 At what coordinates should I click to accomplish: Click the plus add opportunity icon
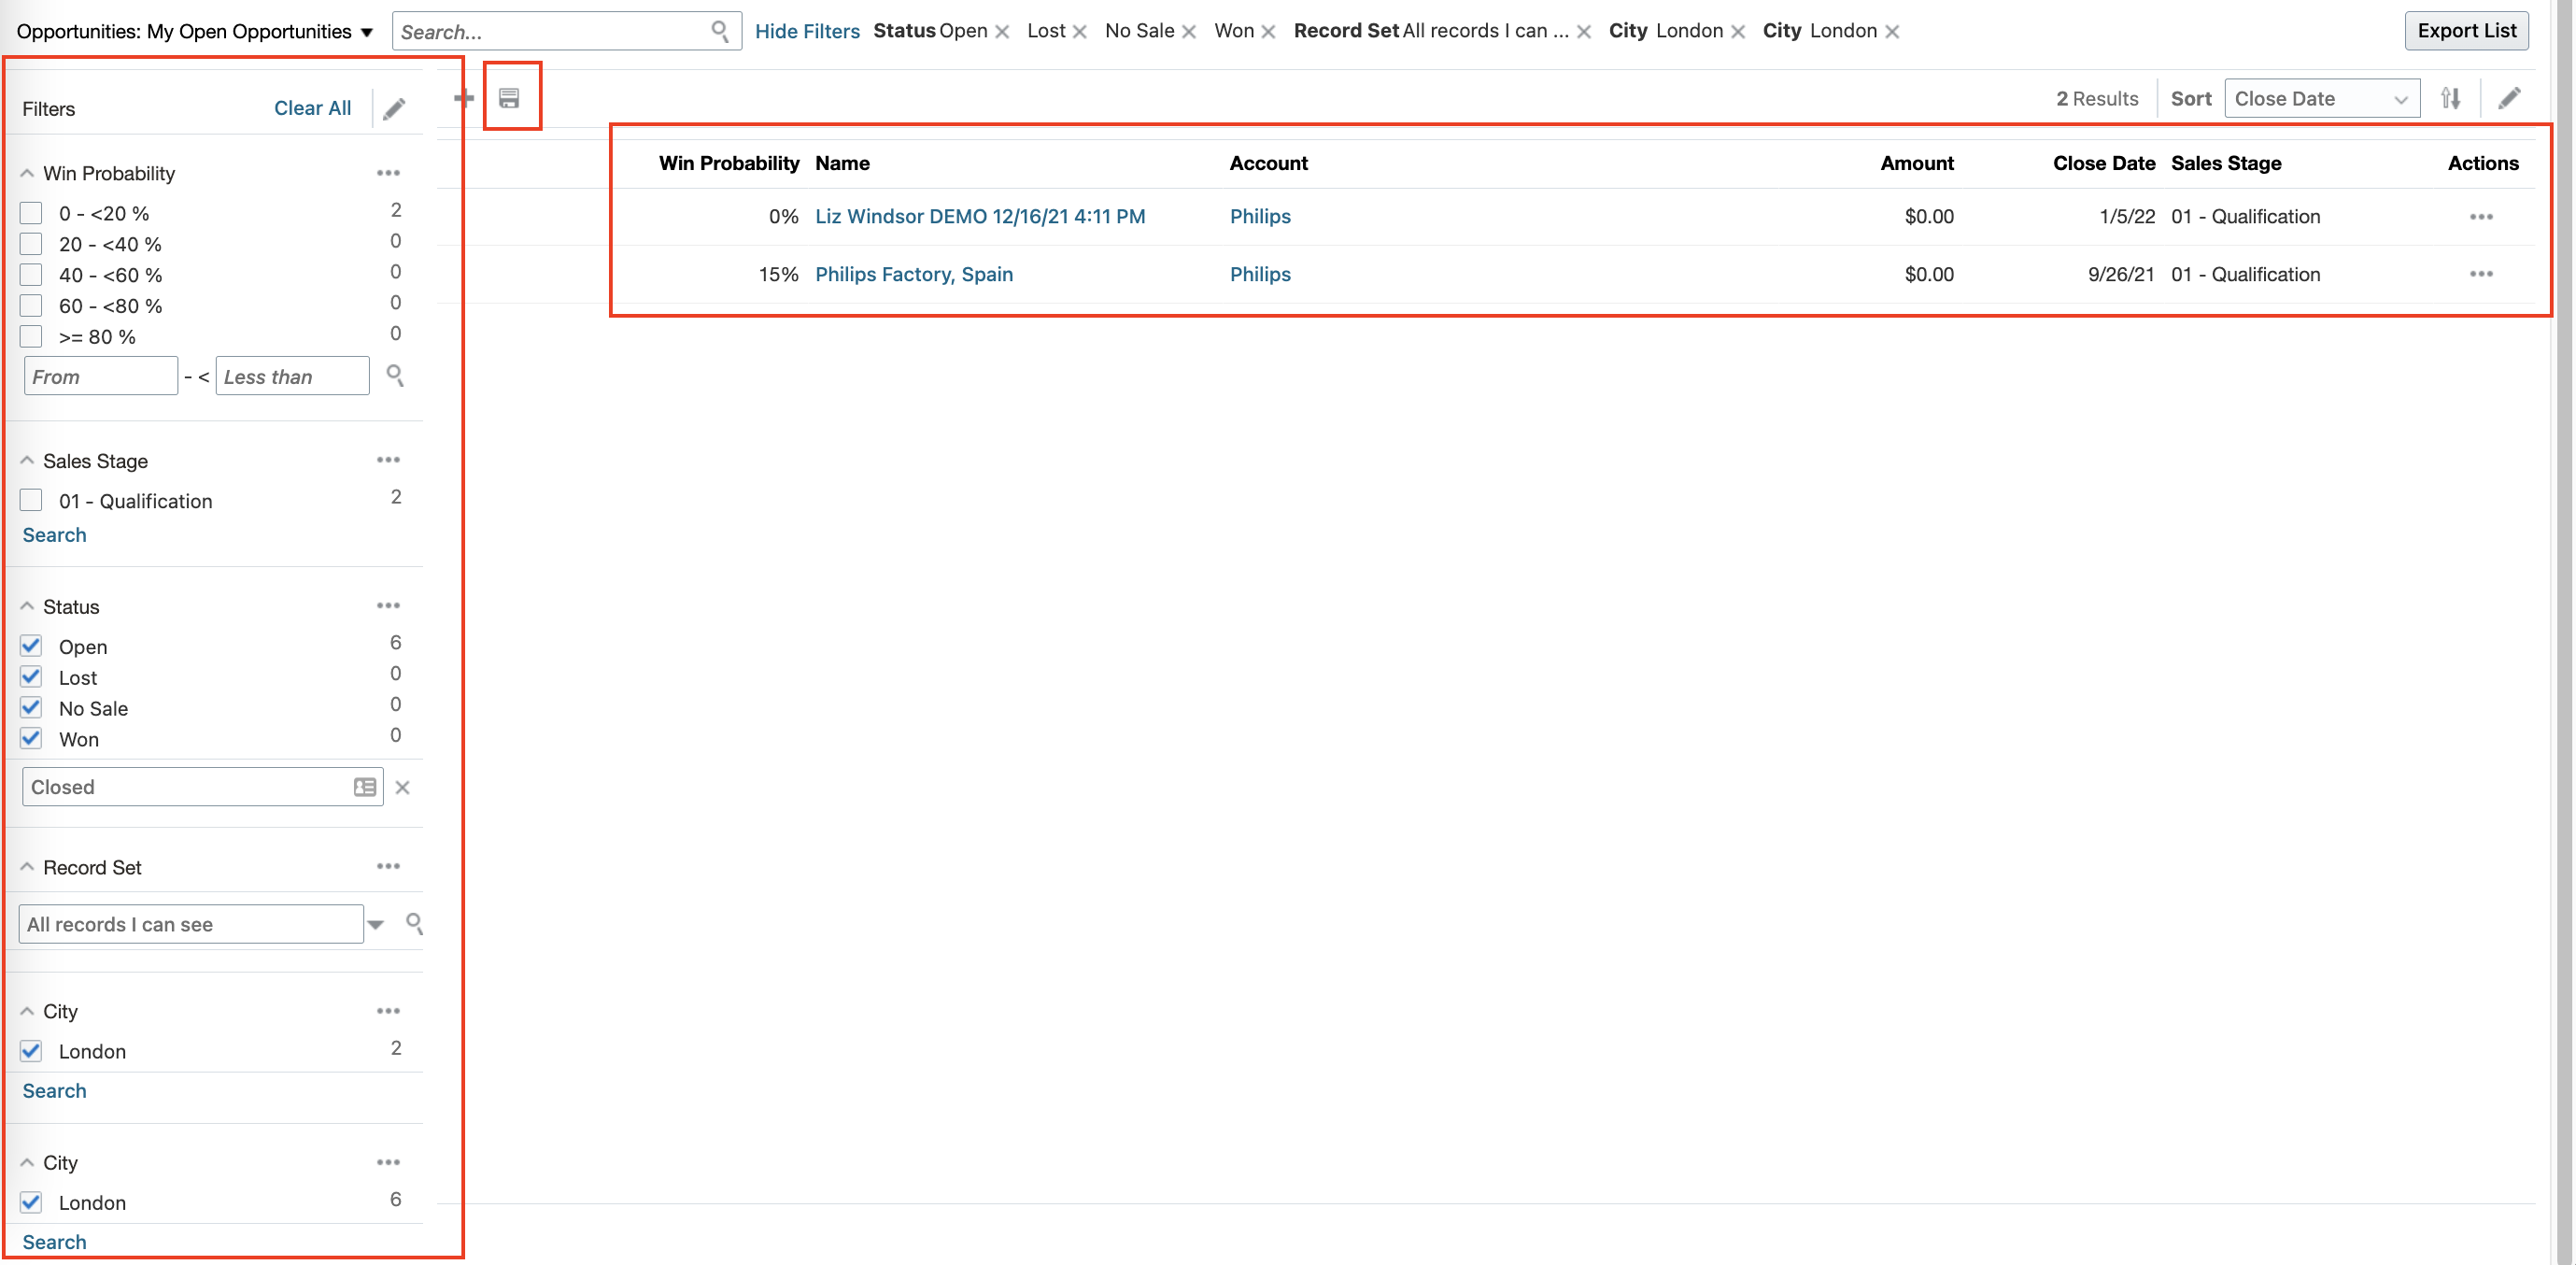(463, 98)
